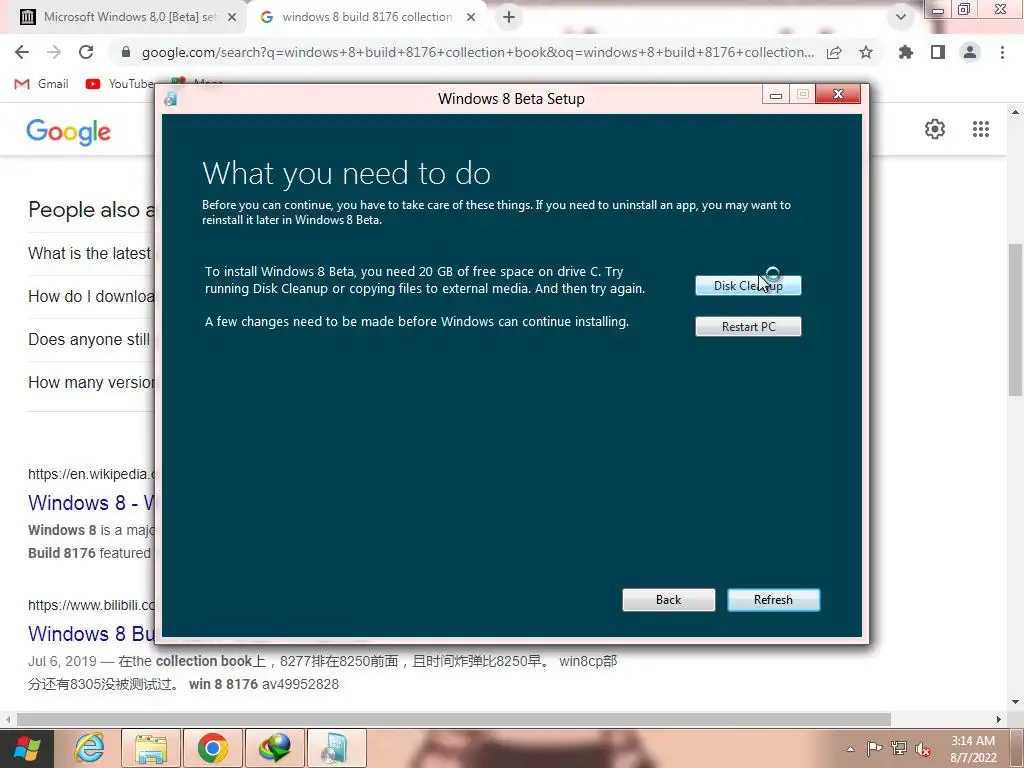The image size is (1024, 768).
Task: Switch to the Microsoft Windows 8.0 [Beta] tab
Action: tap(129, 17)
